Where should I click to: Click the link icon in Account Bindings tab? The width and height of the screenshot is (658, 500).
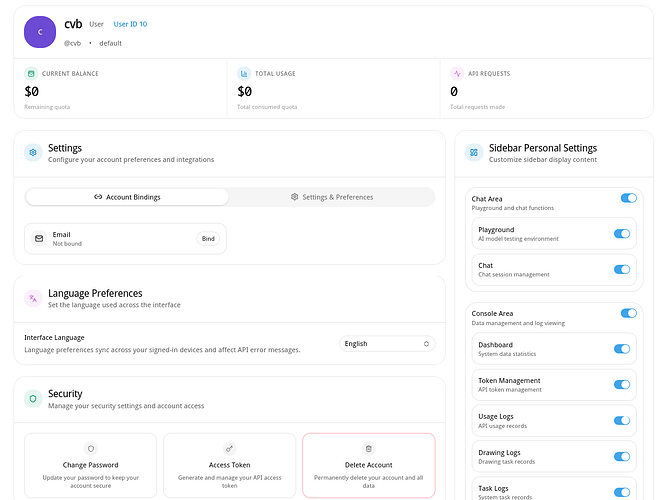tap(98, 197)
